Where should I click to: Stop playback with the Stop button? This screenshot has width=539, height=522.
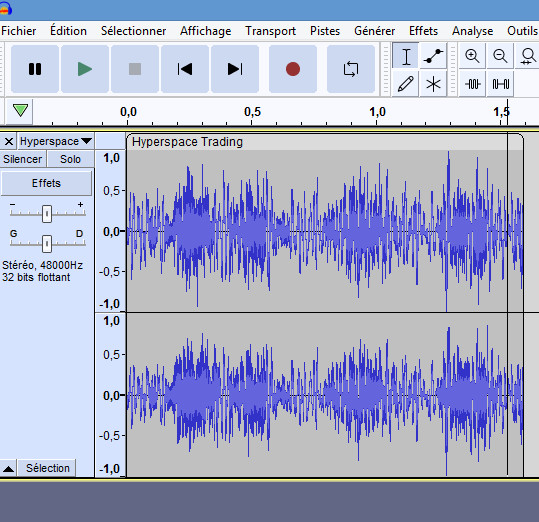(x=135, y=69)
